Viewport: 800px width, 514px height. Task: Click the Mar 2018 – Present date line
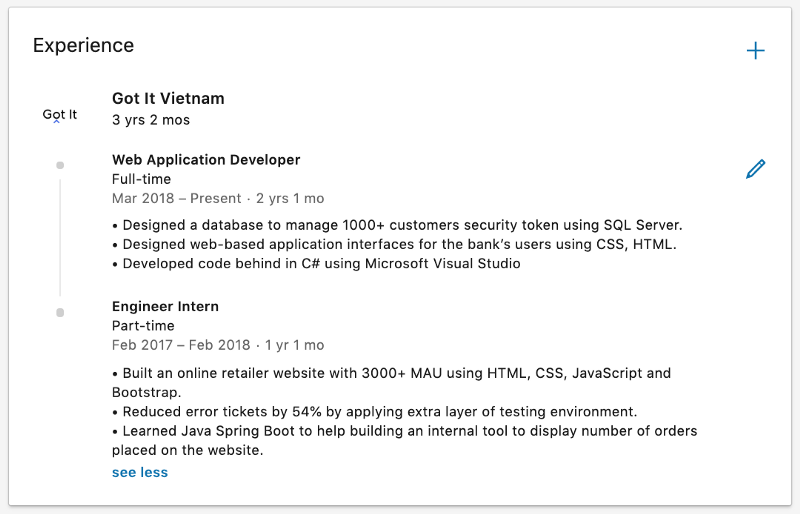[218, 198]
